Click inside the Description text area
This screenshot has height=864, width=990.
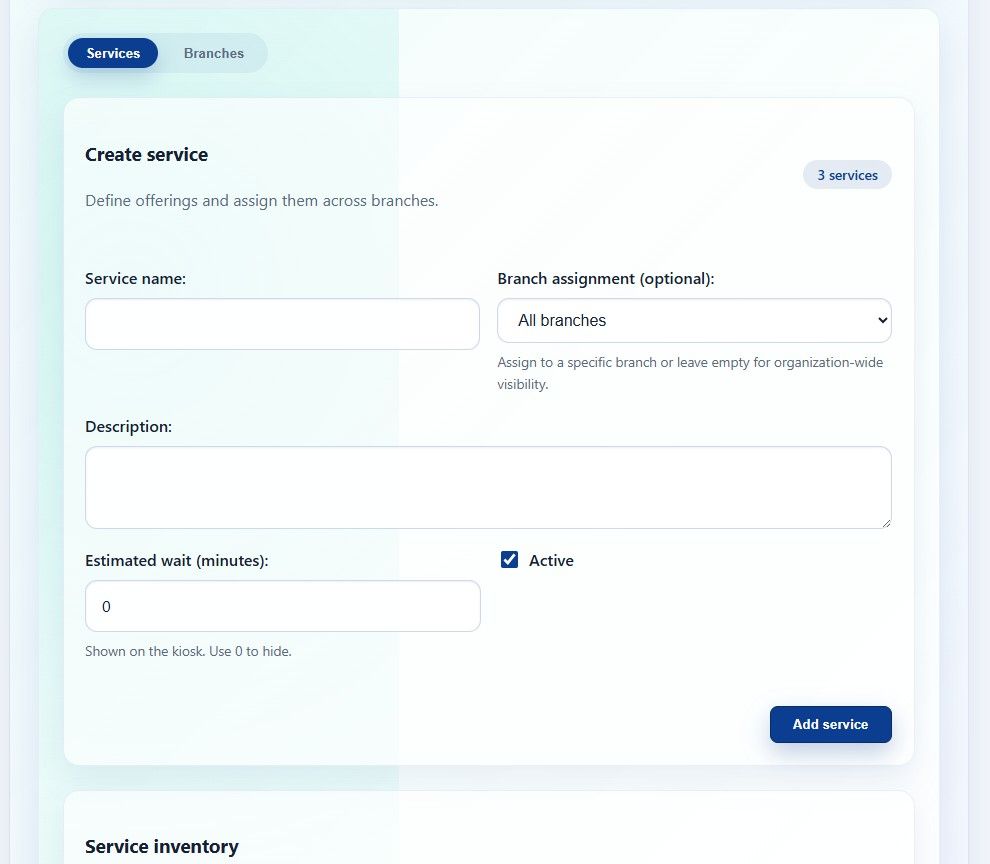[x=488, y=487]
